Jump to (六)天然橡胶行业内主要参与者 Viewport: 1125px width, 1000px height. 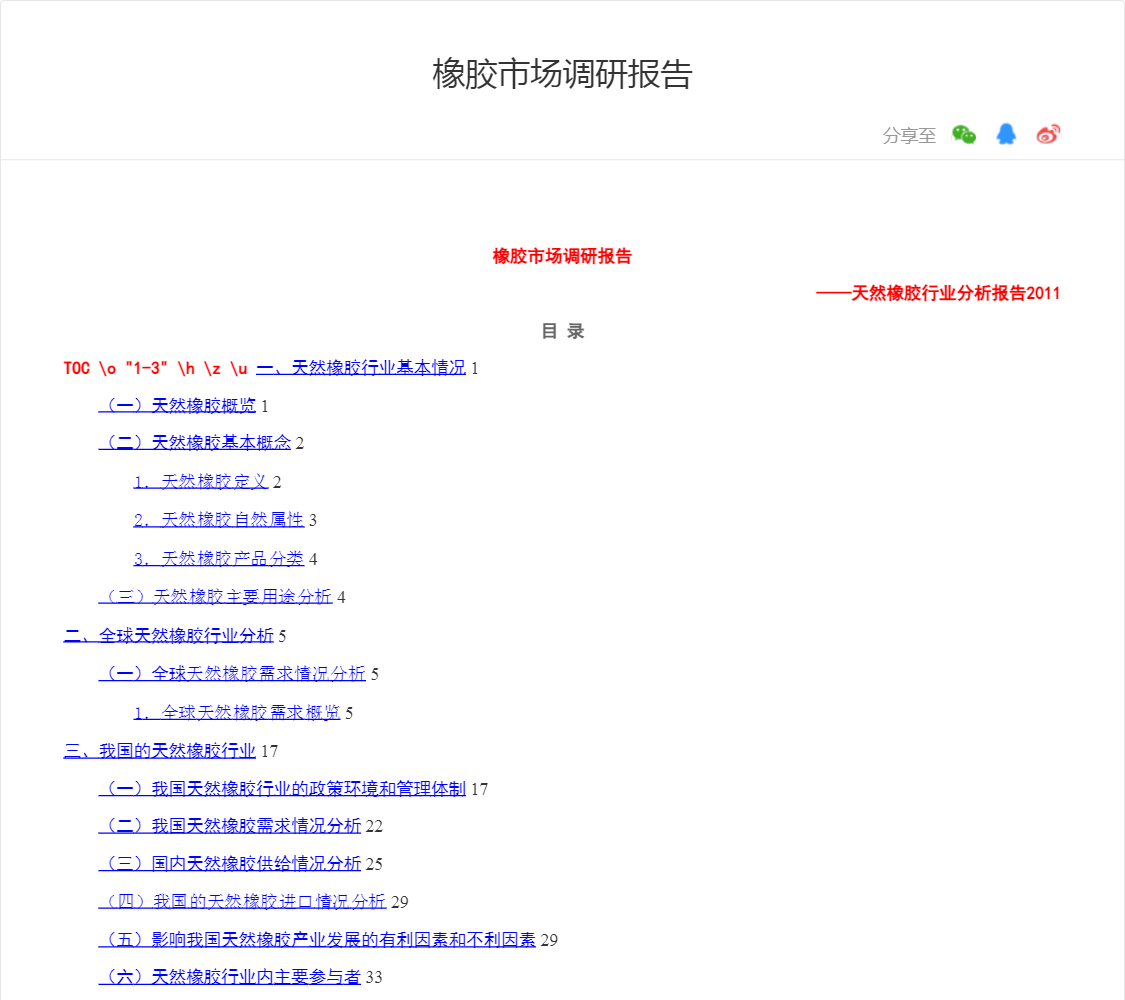[x=229, y=977]
